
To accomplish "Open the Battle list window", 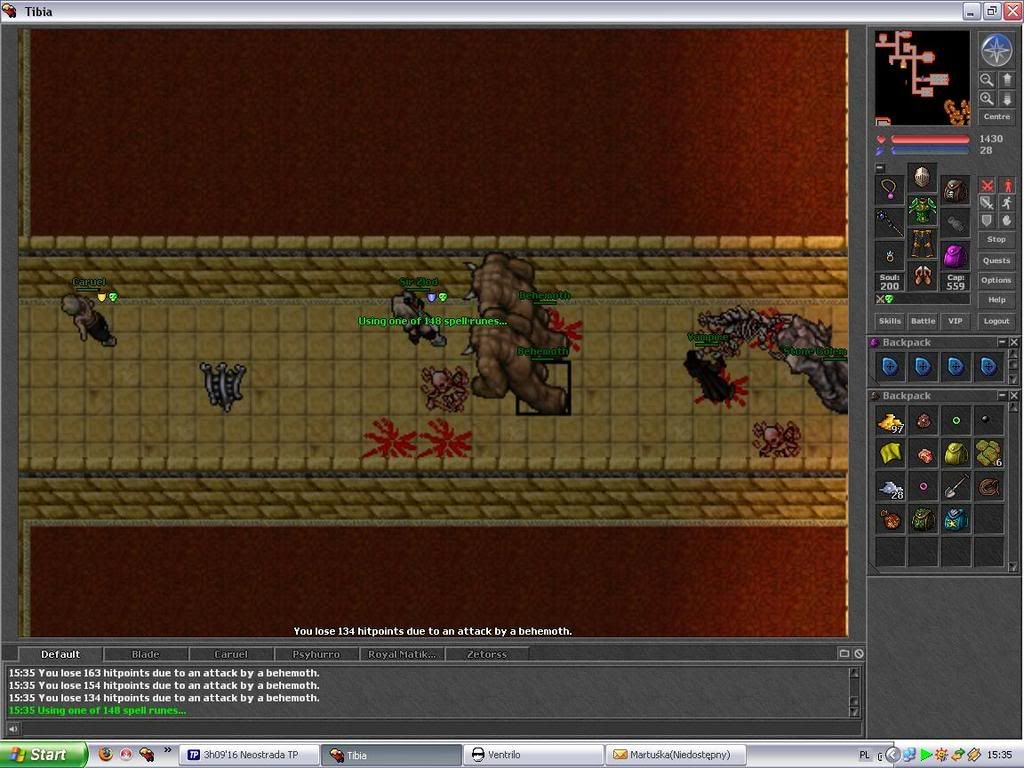I will (923, 321).
